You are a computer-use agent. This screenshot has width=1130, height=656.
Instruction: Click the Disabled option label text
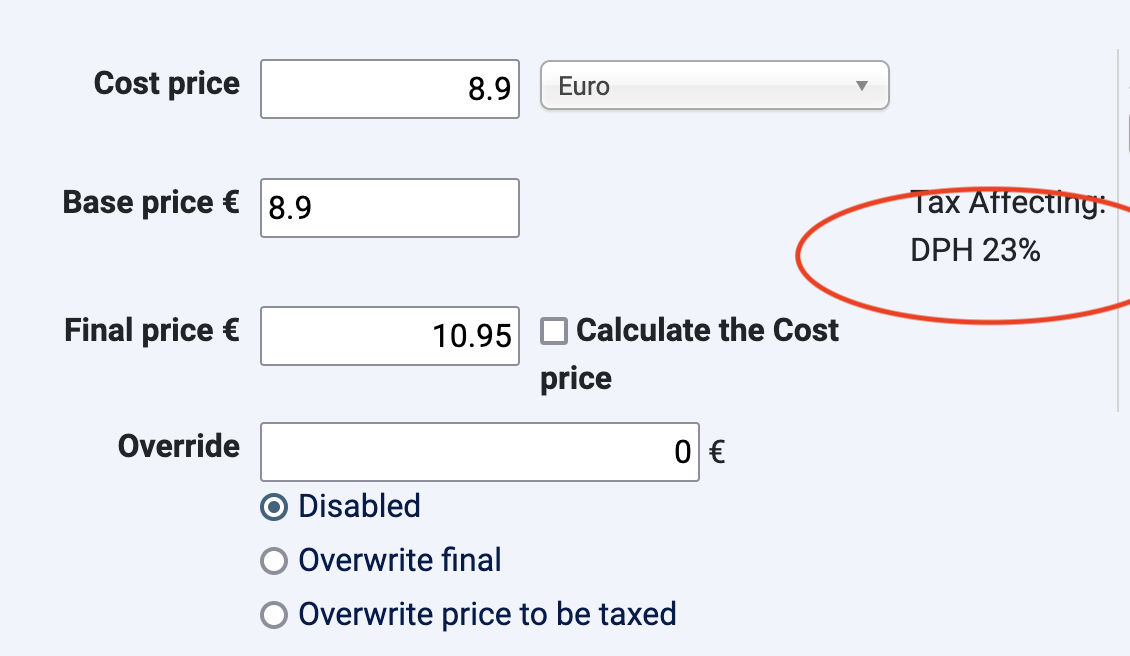coord(359,506)
